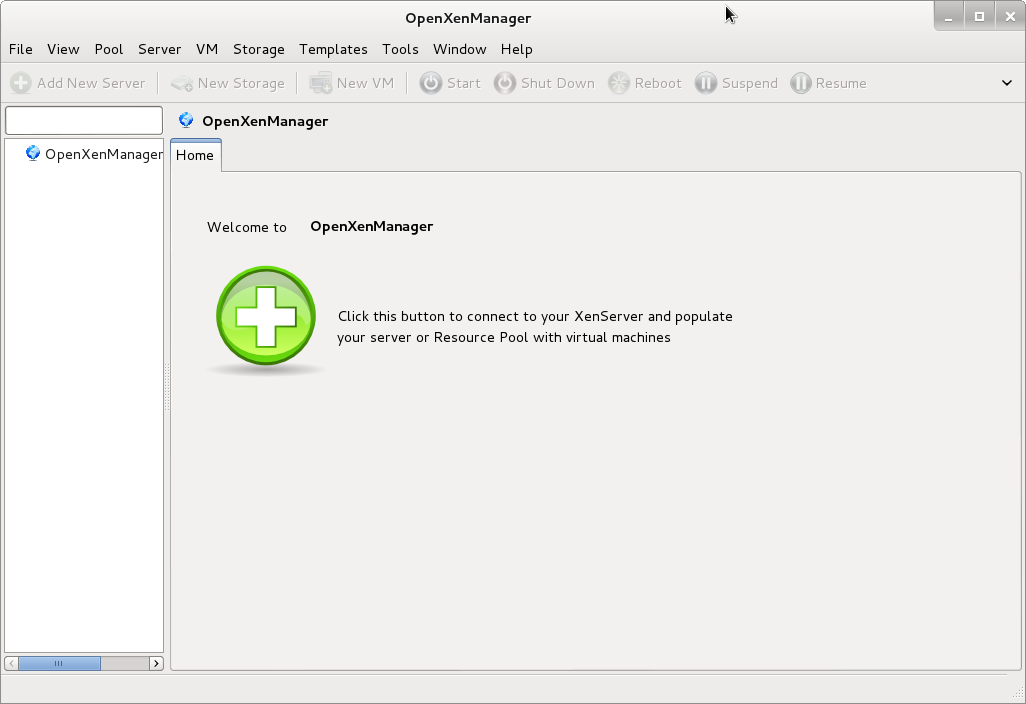This screenshot has height=704, width=1026.
Task: Open the Storage menu
Action: tap(259, 49)
